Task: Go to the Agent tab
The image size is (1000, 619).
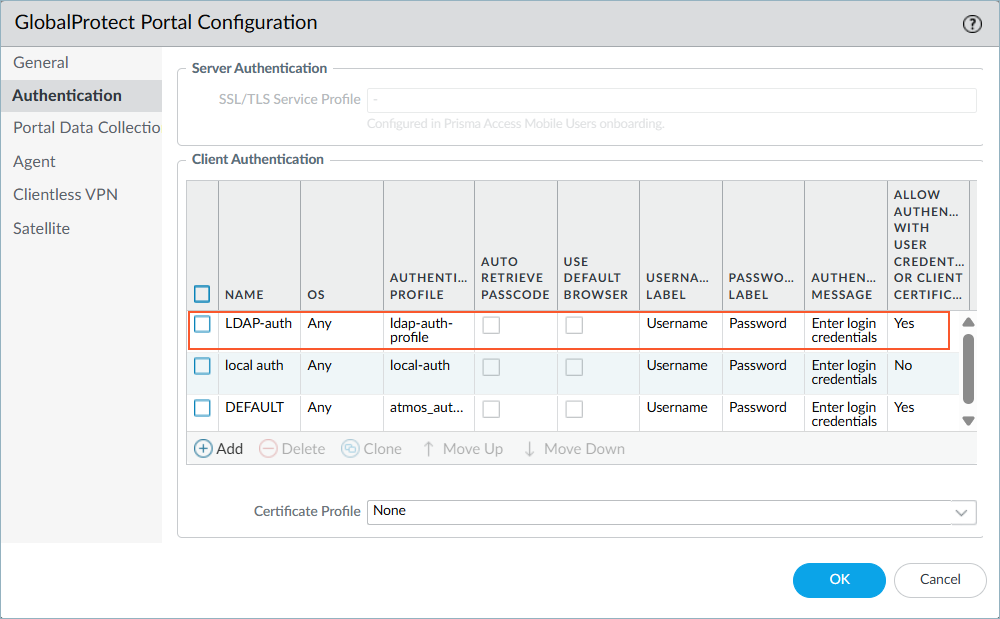Action: click(x=34, y=161)
